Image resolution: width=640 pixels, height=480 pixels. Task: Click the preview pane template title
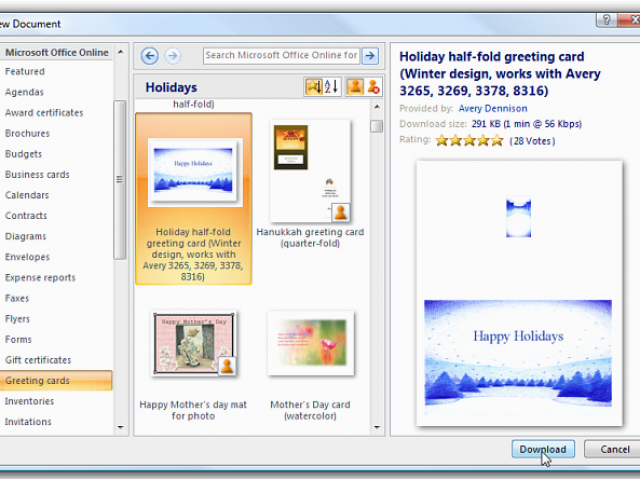(500, 73)
